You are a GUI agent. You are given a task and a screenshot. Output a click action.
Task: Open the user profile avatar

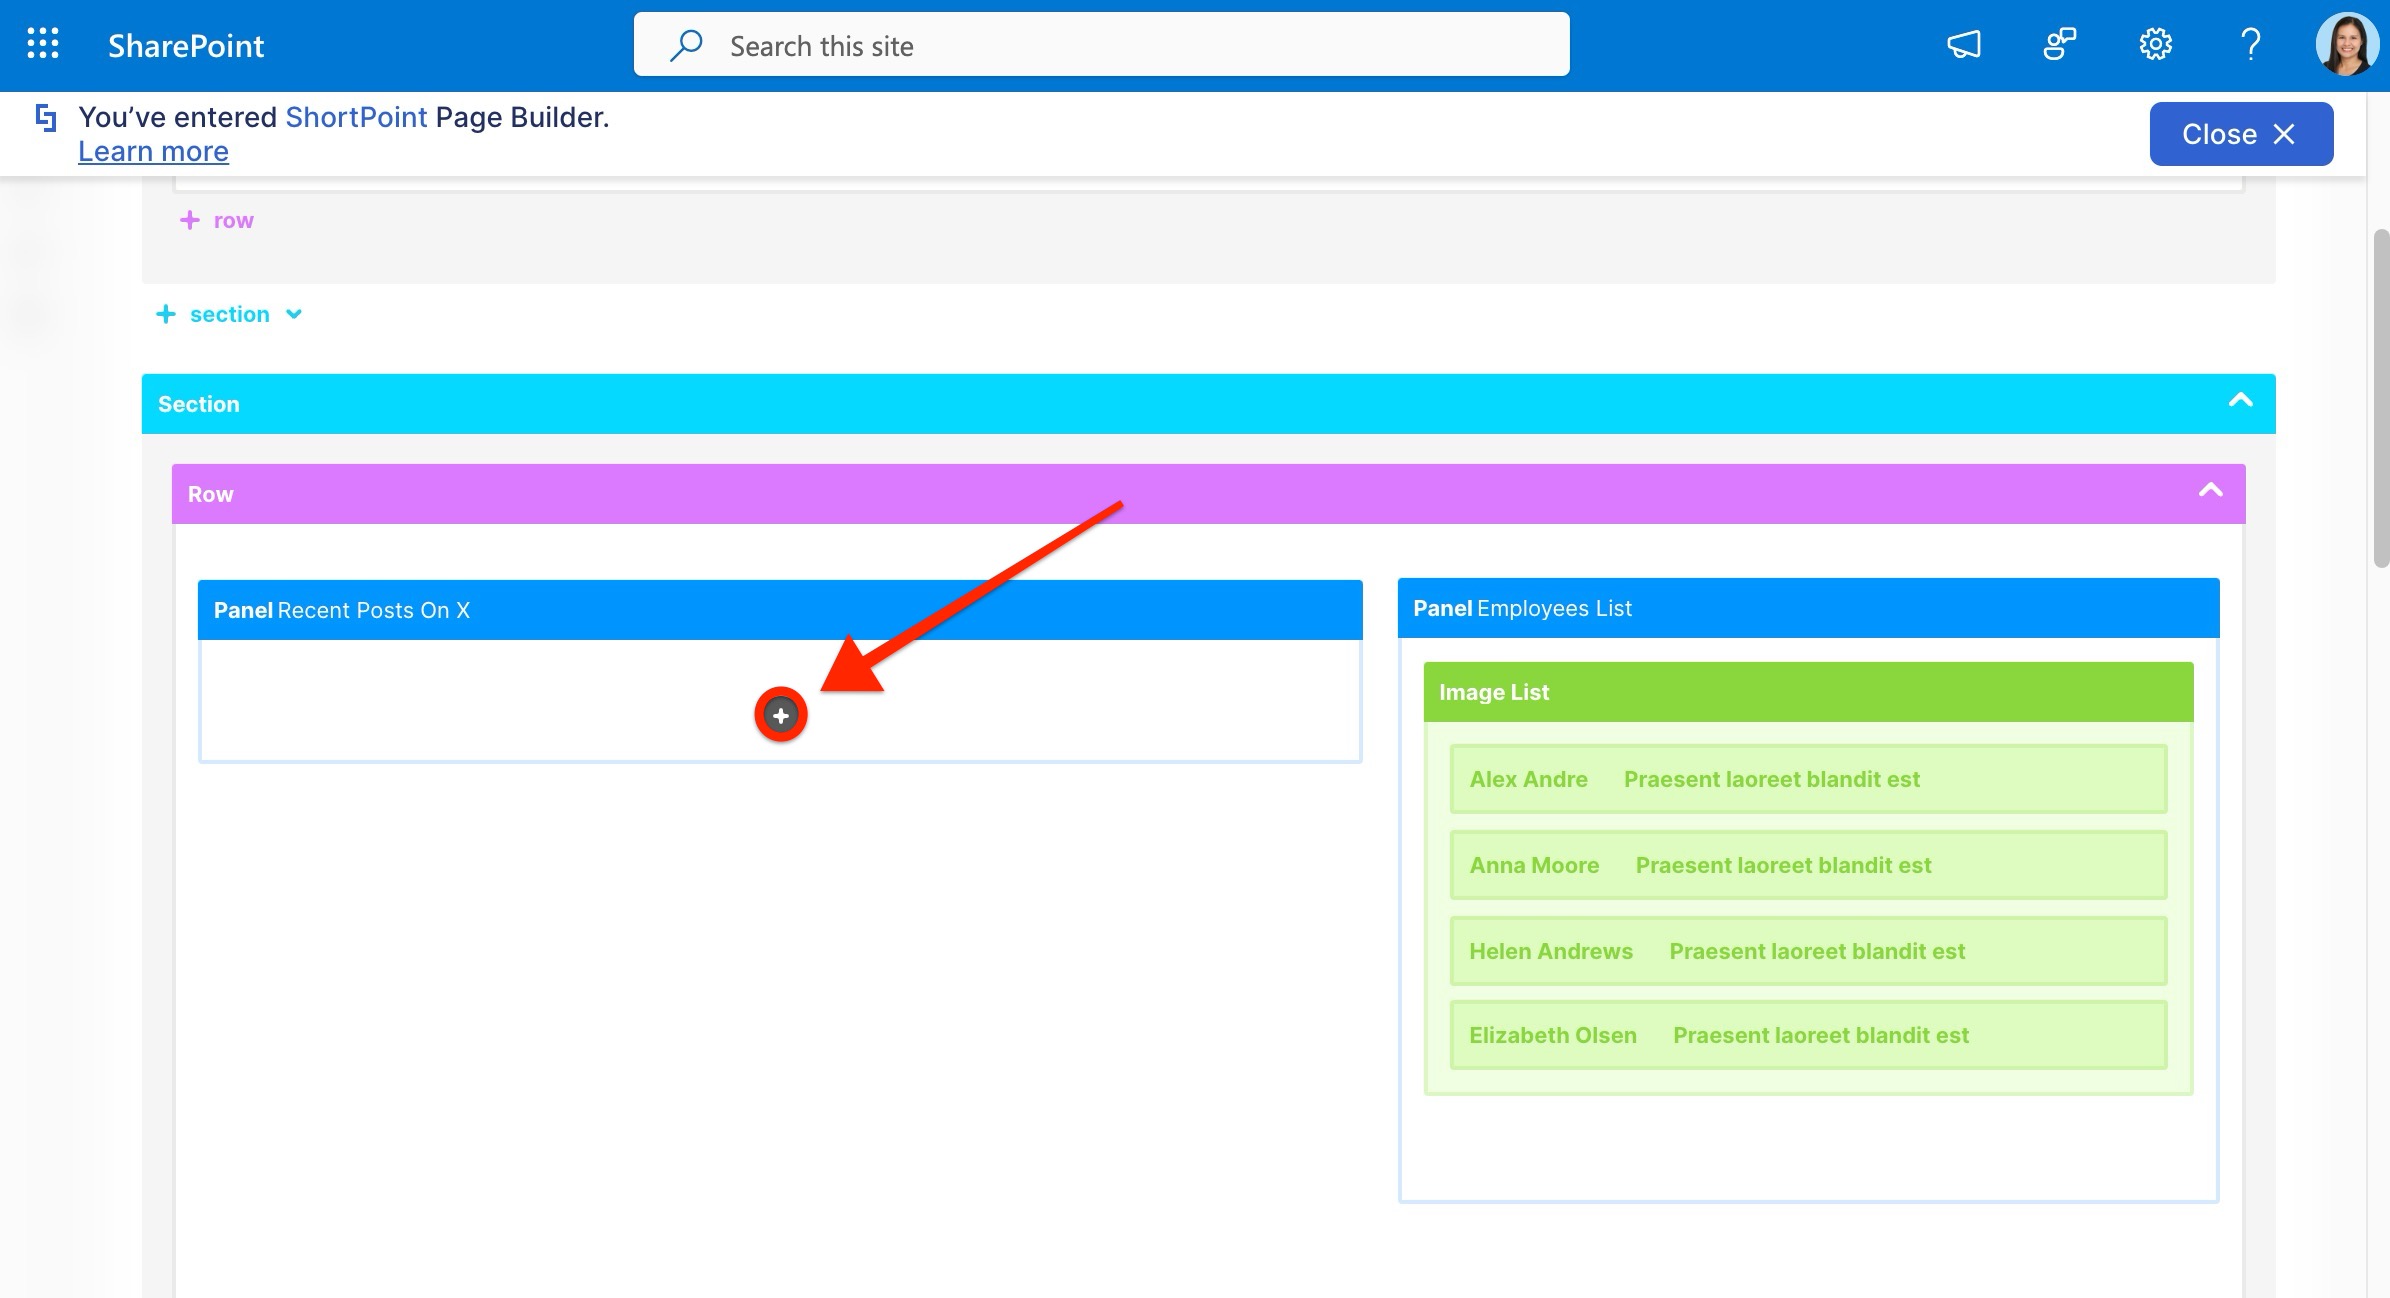coord(2346,44)
